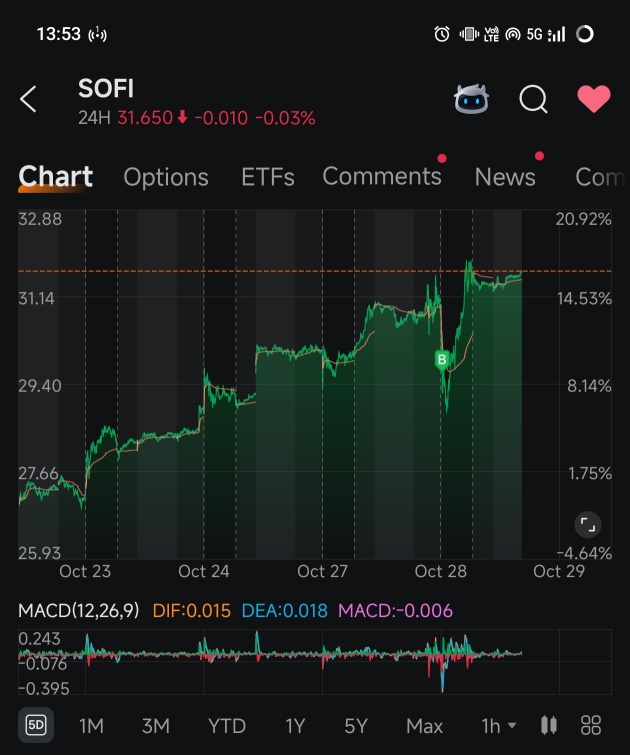
Task: Select the Max range button
Action: (424, 725)
